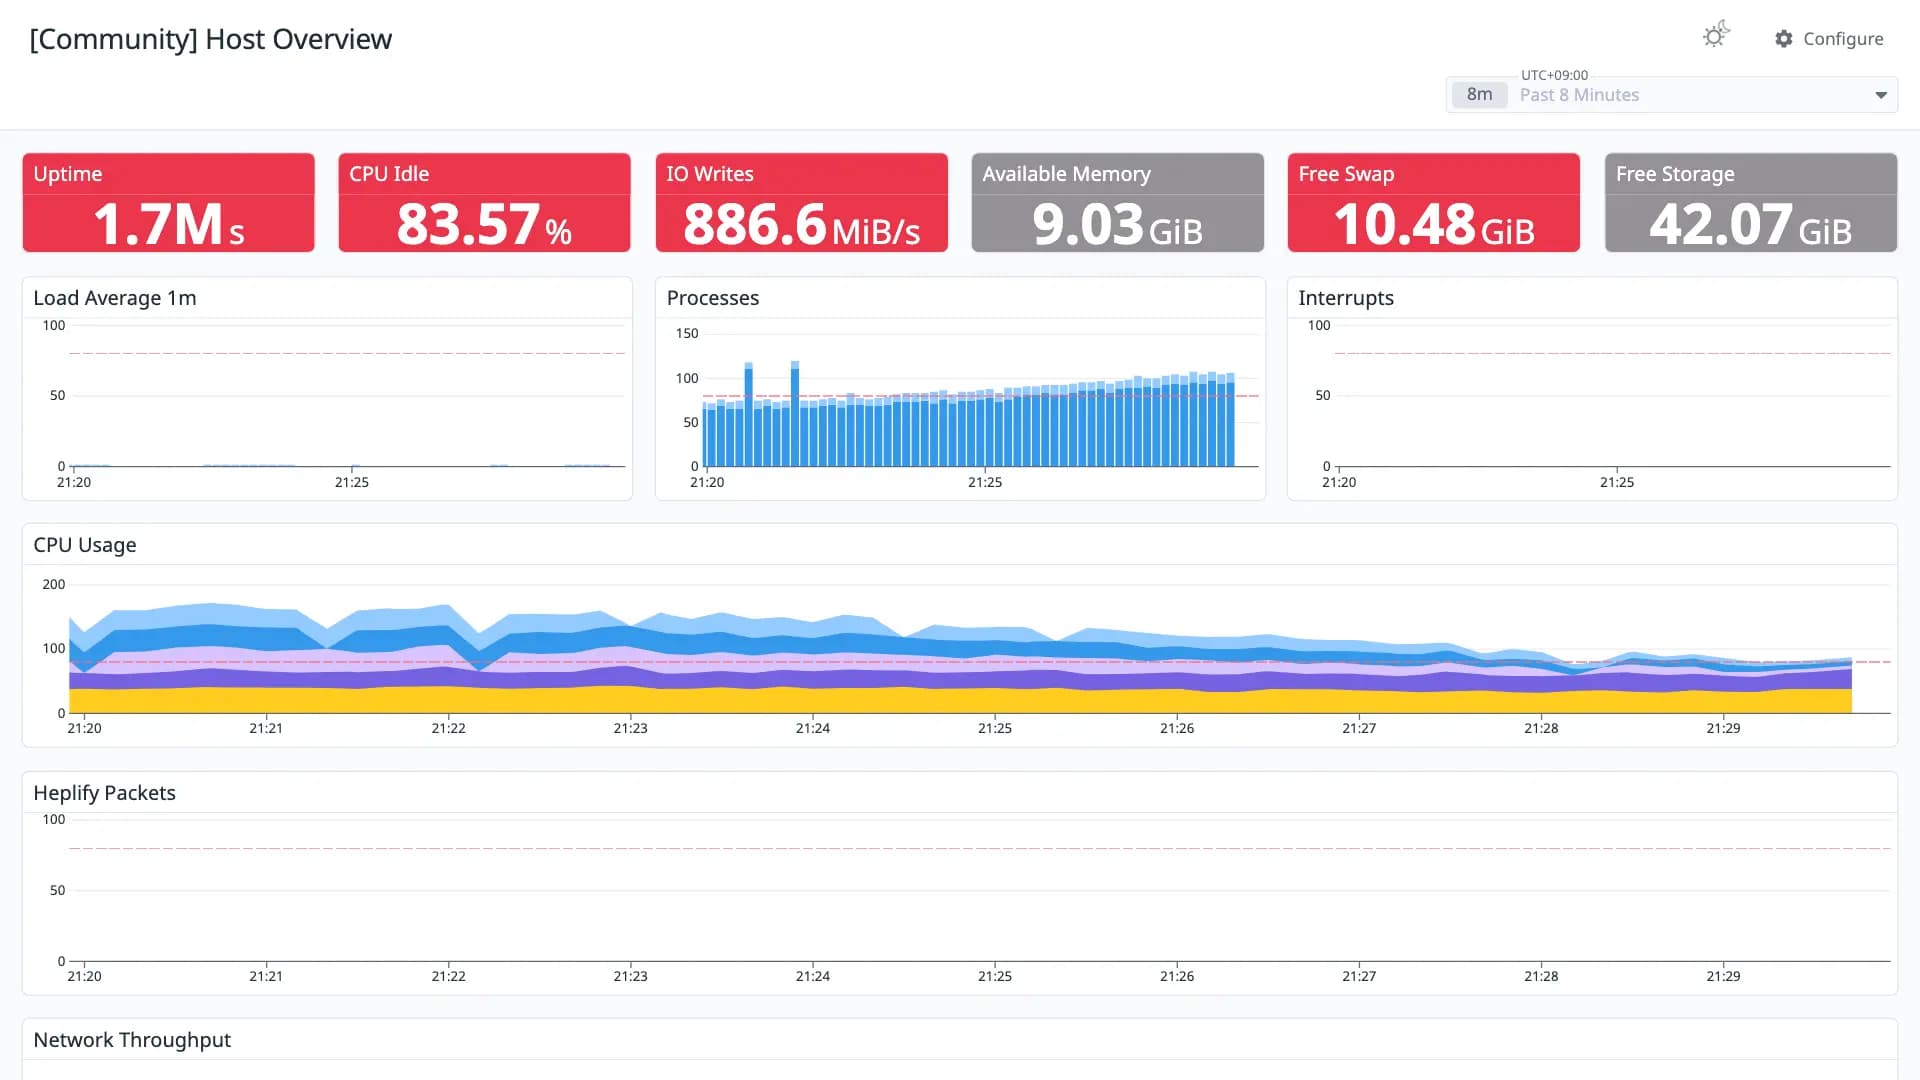
Task: Click the Heplify Packets panel title
Action: pos(104,793)
